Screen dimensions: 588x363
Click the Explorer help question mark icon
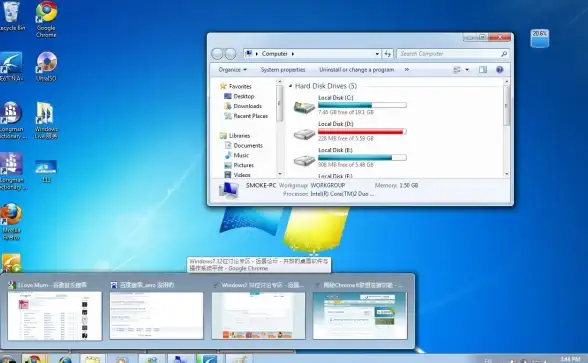pyautogui.click(x=499, y=70)
